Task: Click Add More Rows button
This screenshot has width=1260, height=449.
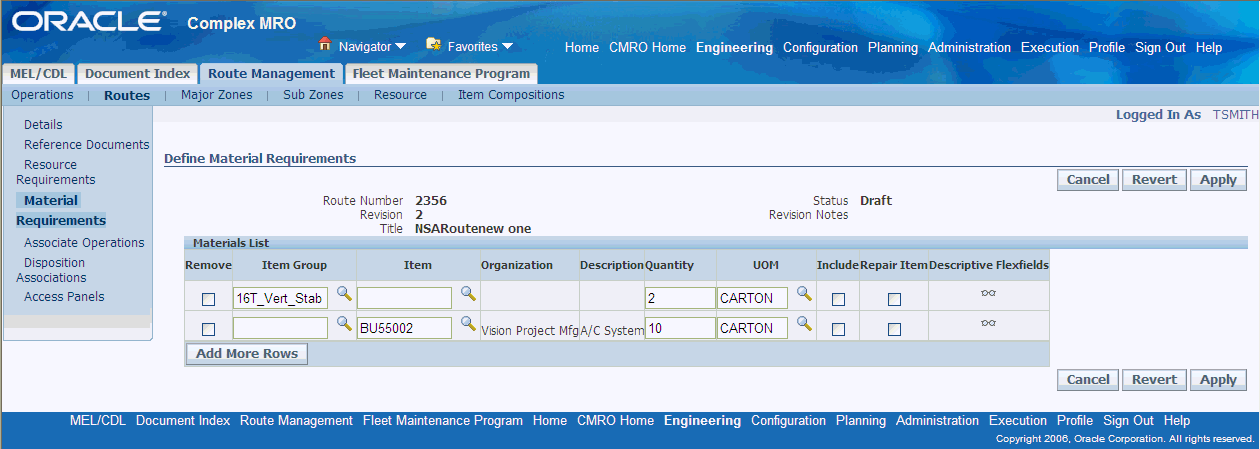Action: pos(247,354)
